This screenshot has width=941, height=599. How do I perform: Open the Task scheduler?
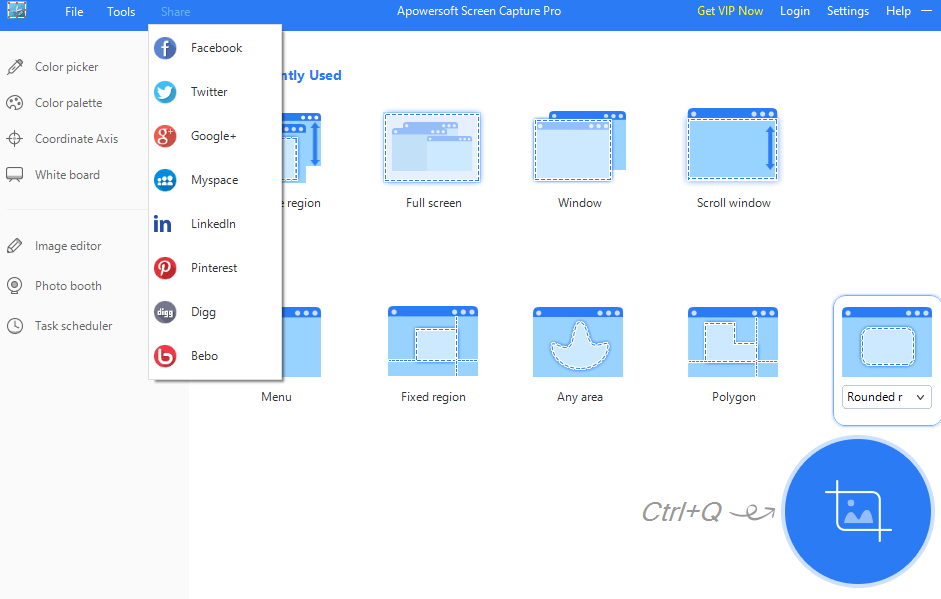tap(73, 326)
